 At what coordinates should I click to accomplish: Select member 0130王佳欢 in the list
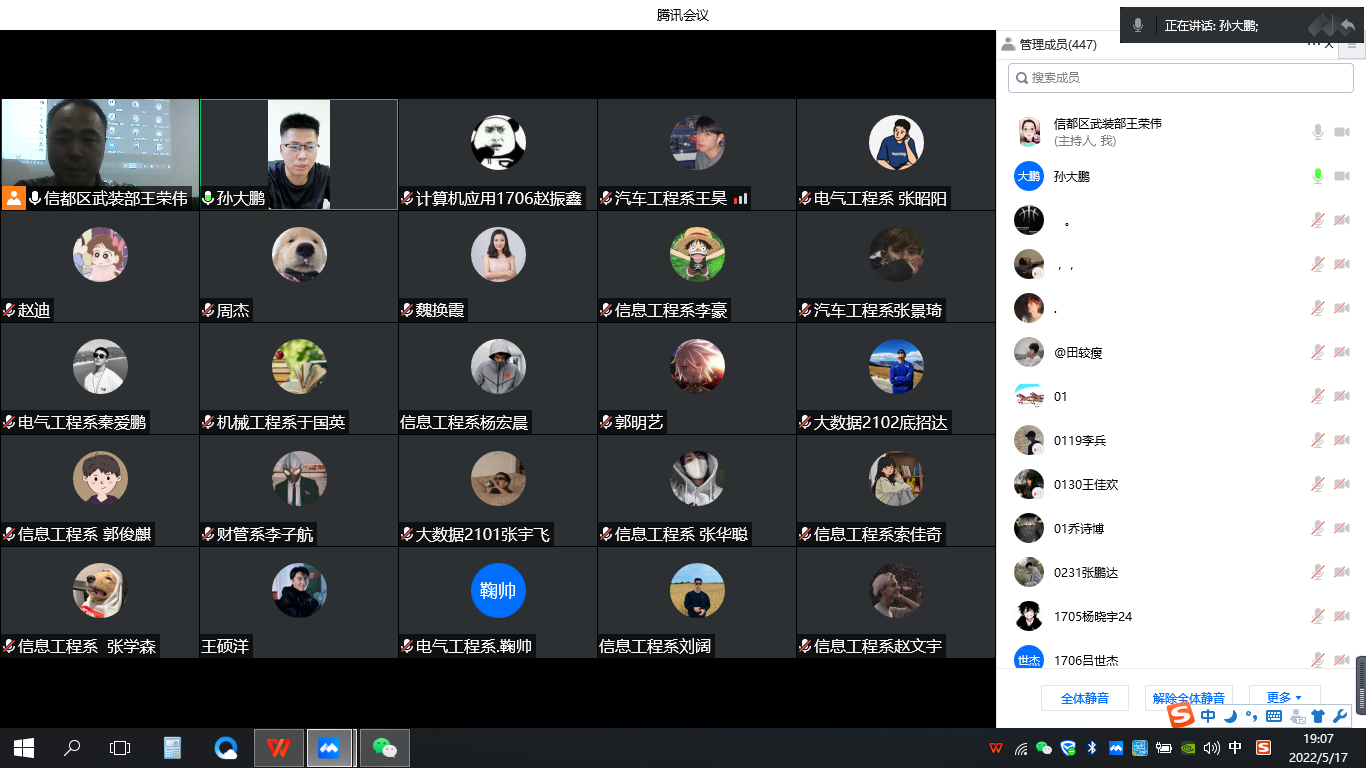coord(1086,484)
